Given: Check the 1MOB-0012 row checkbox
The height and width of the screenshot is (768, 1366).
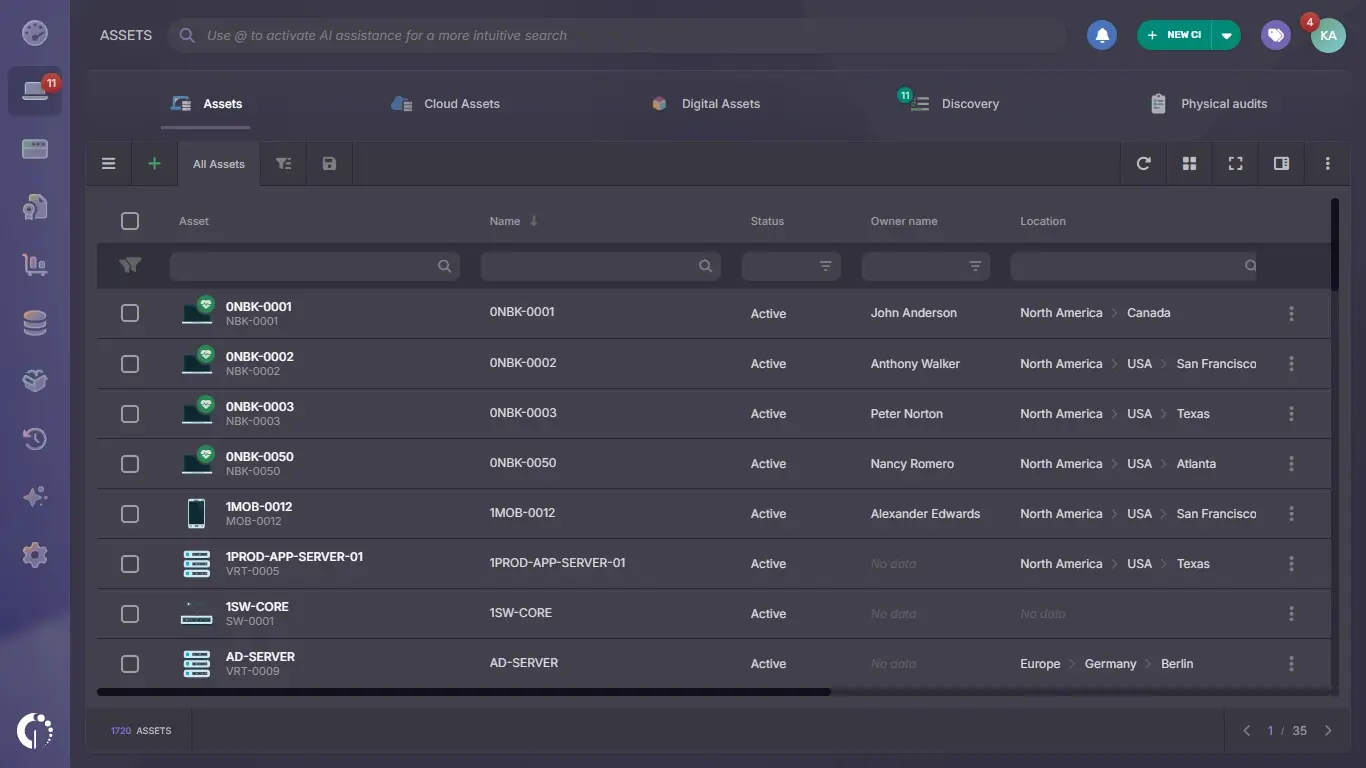Looking at the screenshot, I should point(130,513).
